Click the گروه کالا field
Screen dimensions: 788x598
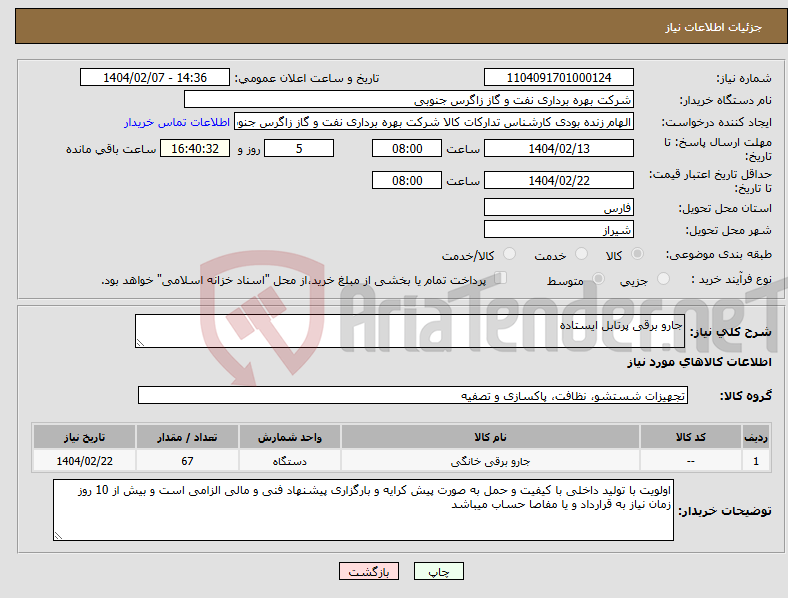coord(413,395)
